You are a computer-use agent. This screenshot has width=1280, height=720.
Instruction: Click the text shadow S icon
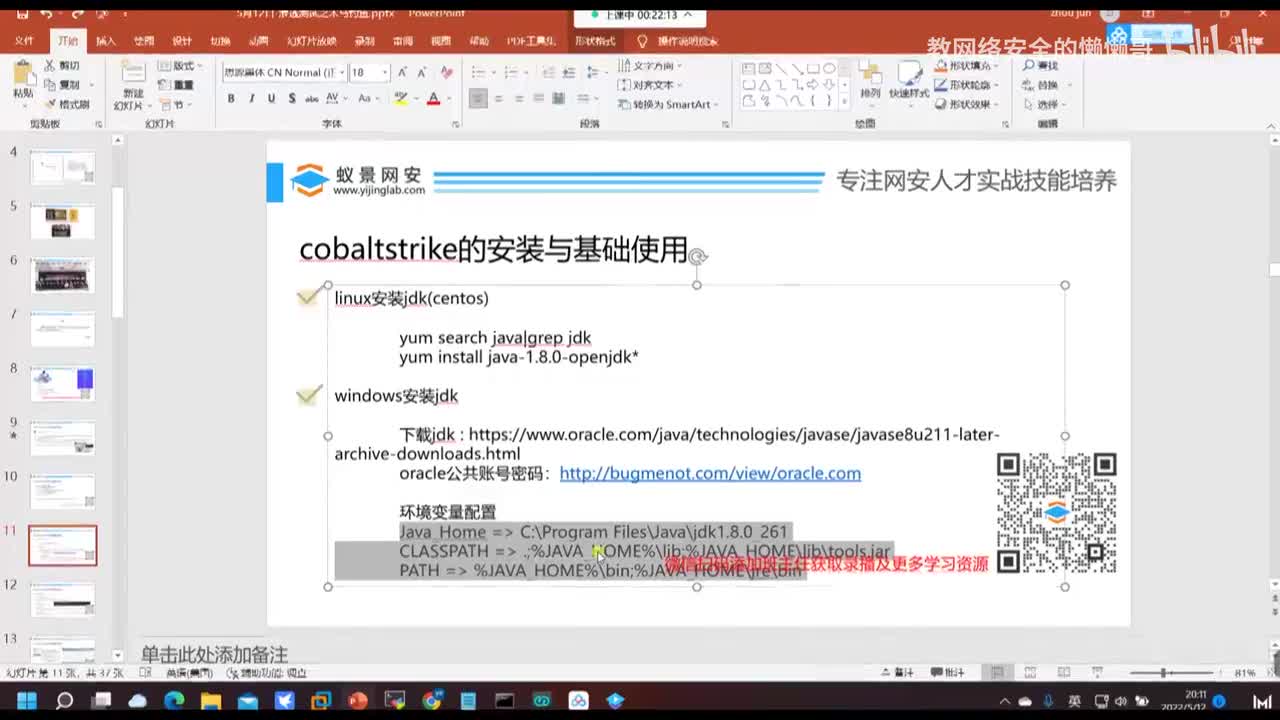click(x=291, y=98)
